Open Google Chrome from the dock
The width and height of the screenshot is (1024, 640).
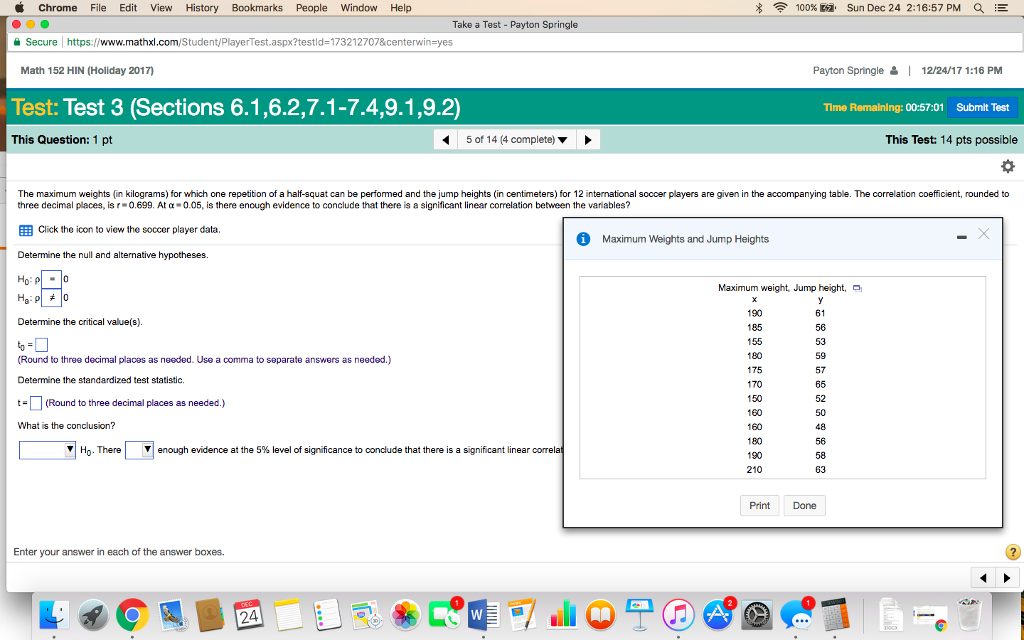[133, 615]
